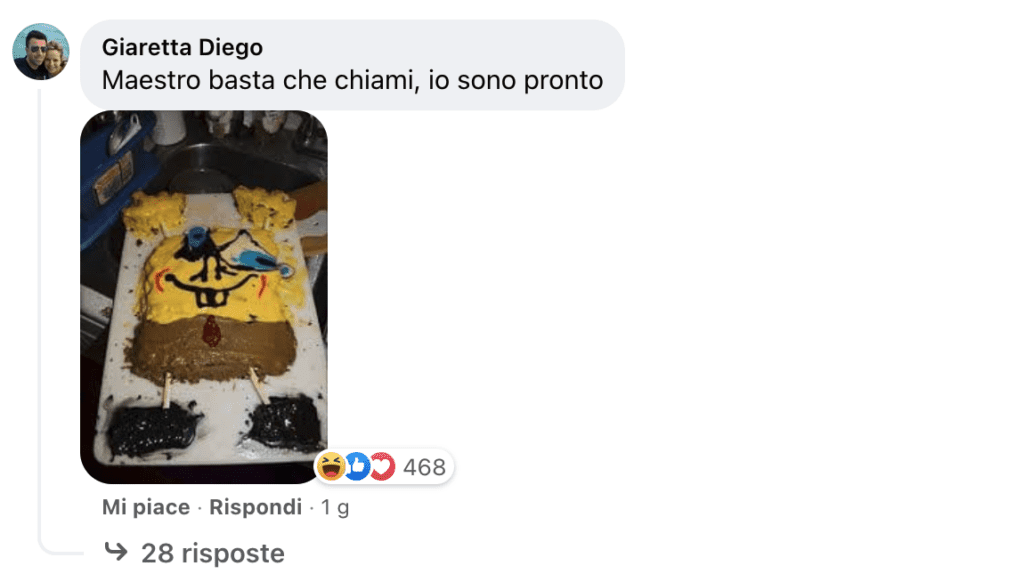The image size is (1024, 582).
Task: Open the Giaretta Diego name link
Action: point(182,47)
